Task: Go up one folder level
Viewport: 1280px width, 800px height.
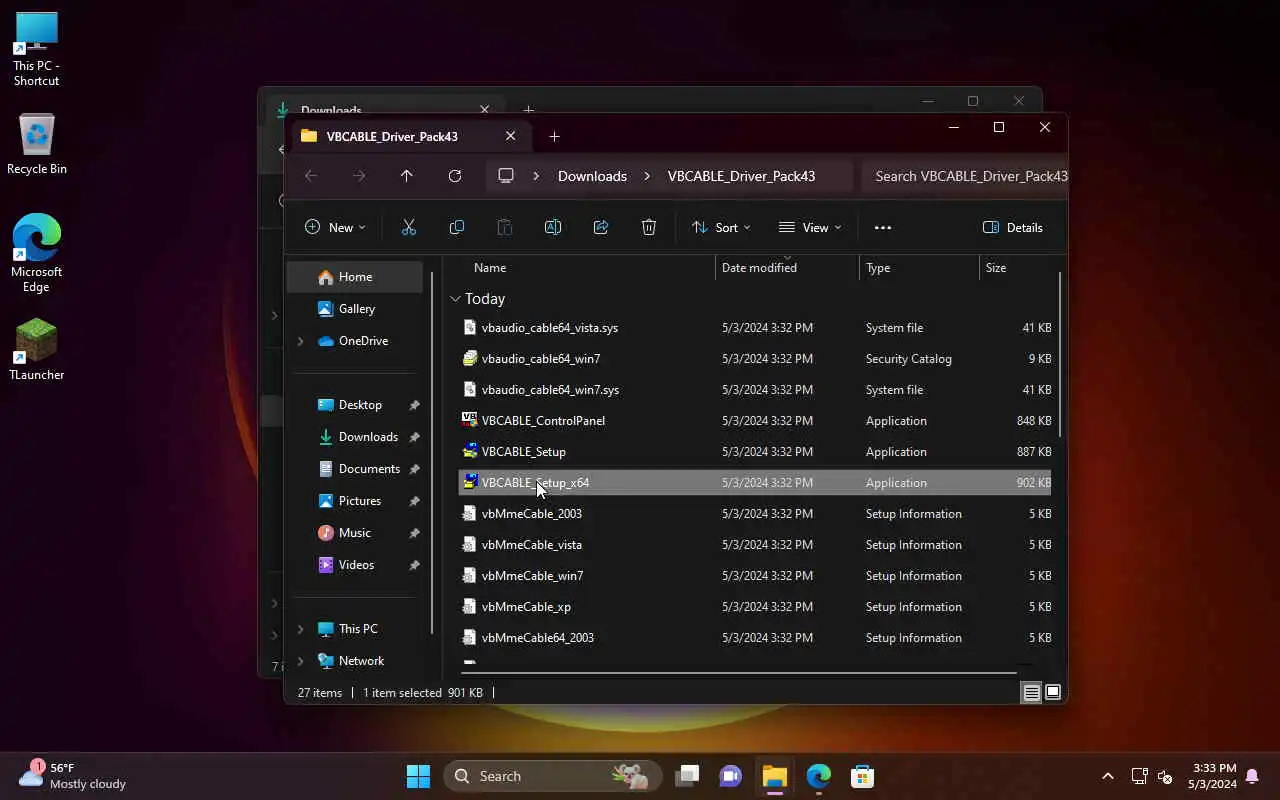Action: (x=407, y=176)
